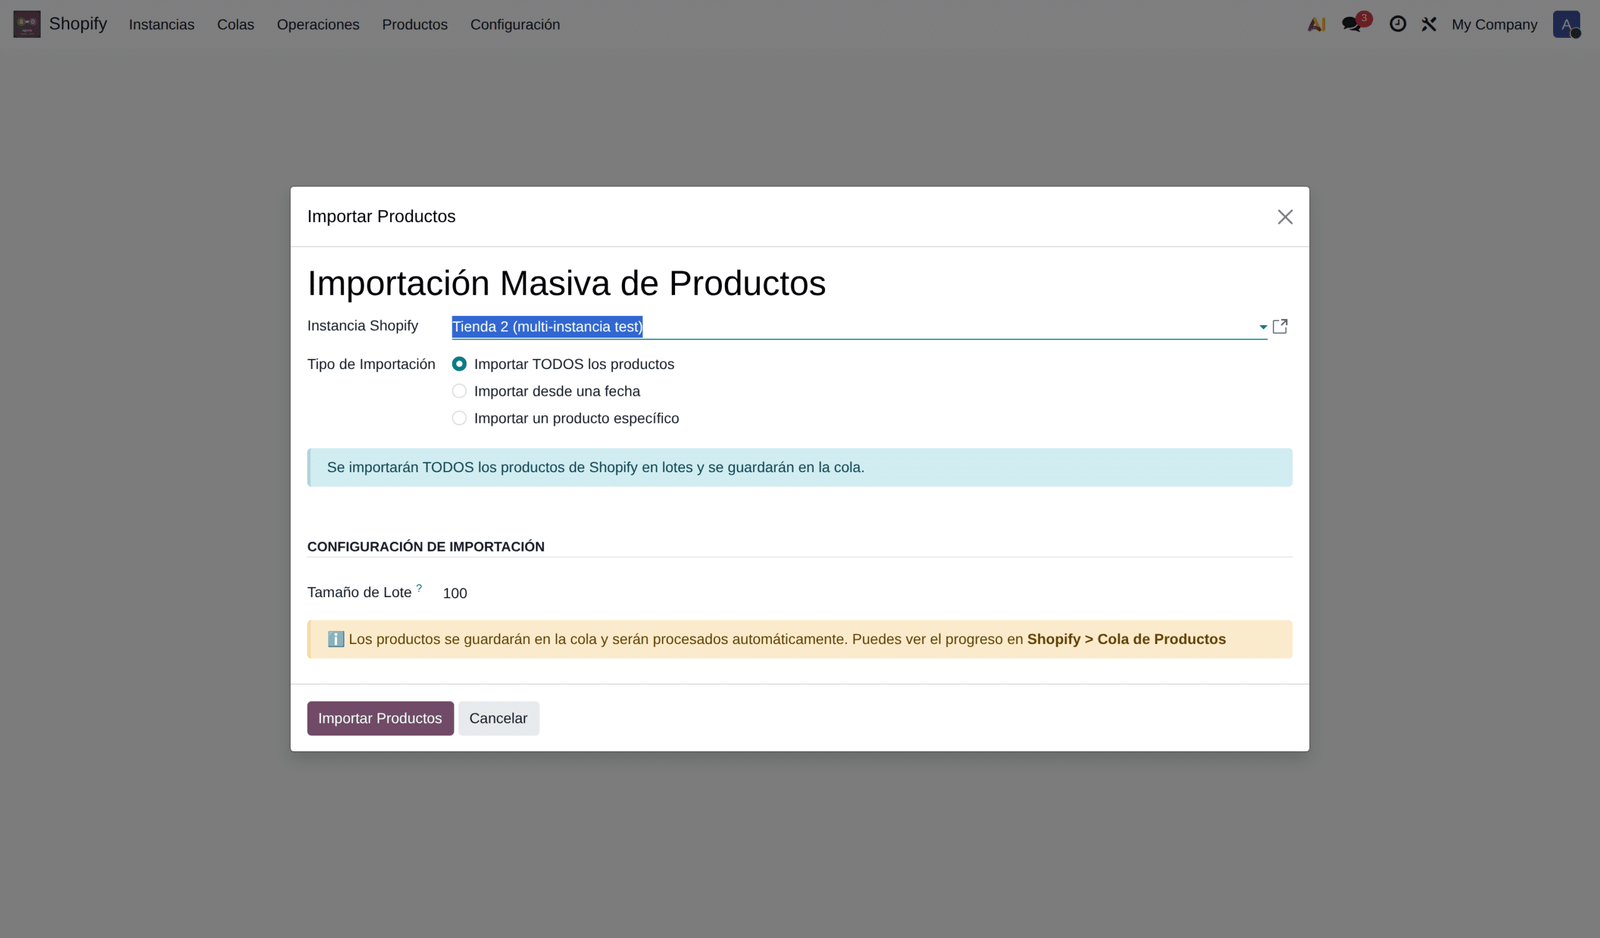Open the activities clock icon
Screen dimensions: 1600x938
click(x=1398, y=24)
